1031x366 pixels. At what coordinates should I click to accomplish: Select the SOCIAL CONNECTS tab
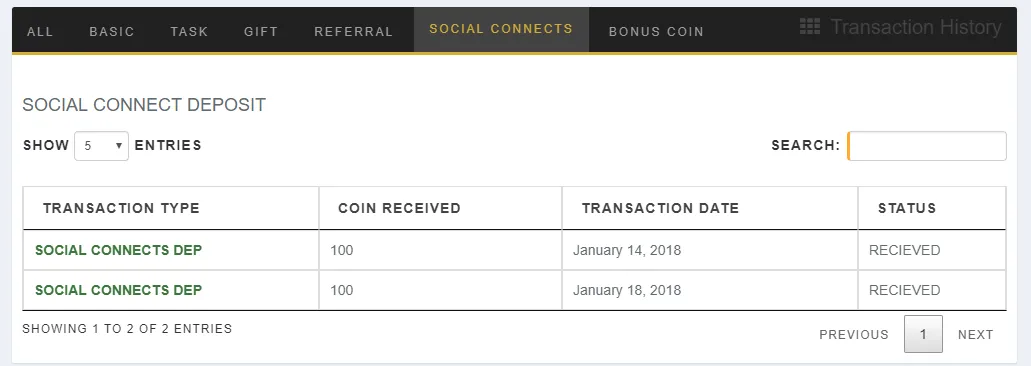501,30
